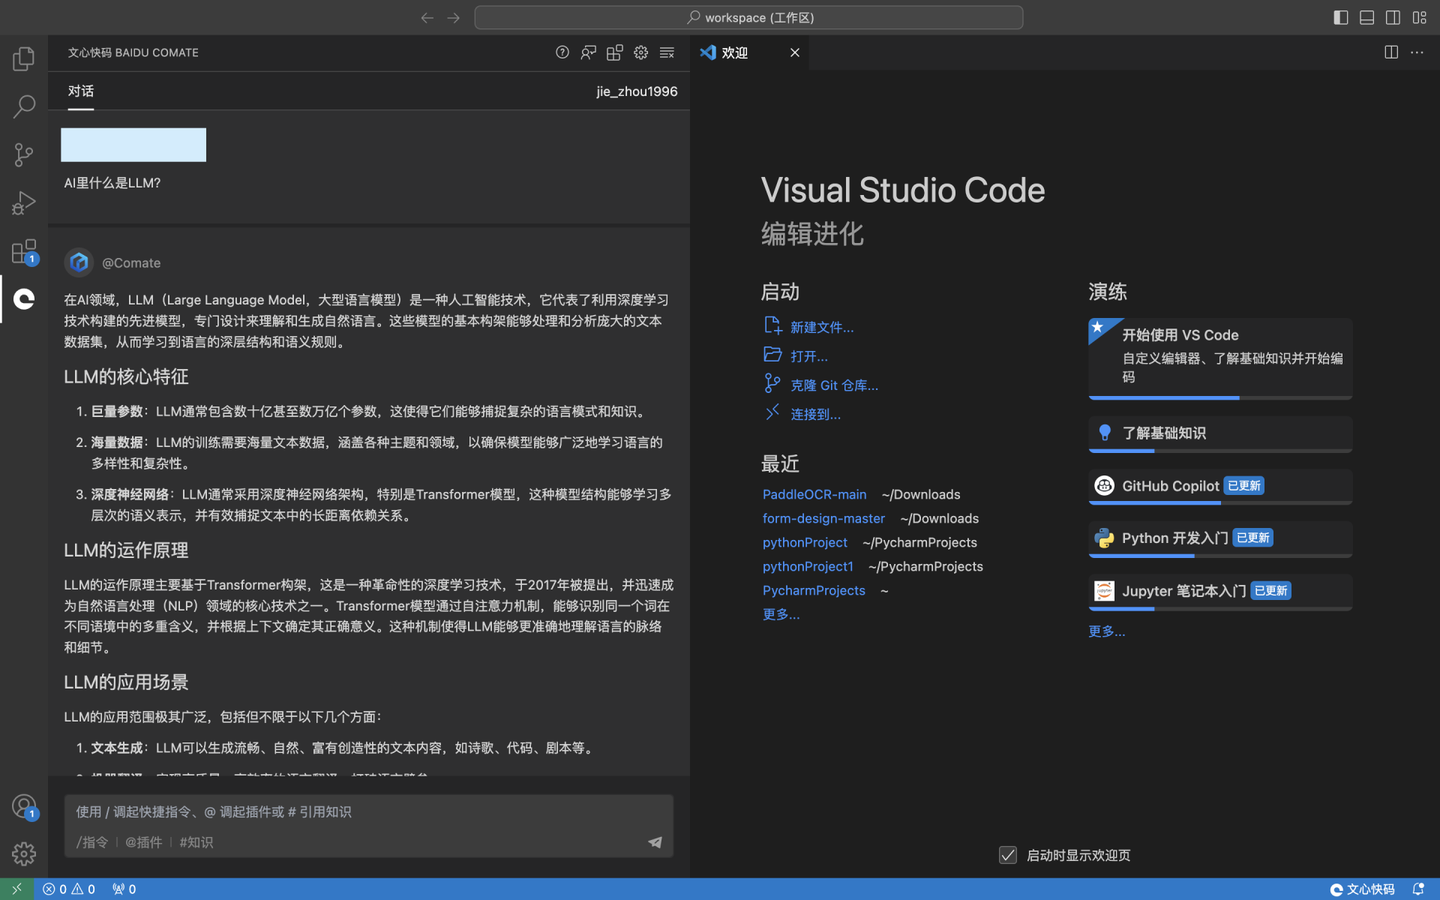The height and width of the screenshot is (900, 1440).
Task: Open the Accounts menu icon
Action: (24, 806)
